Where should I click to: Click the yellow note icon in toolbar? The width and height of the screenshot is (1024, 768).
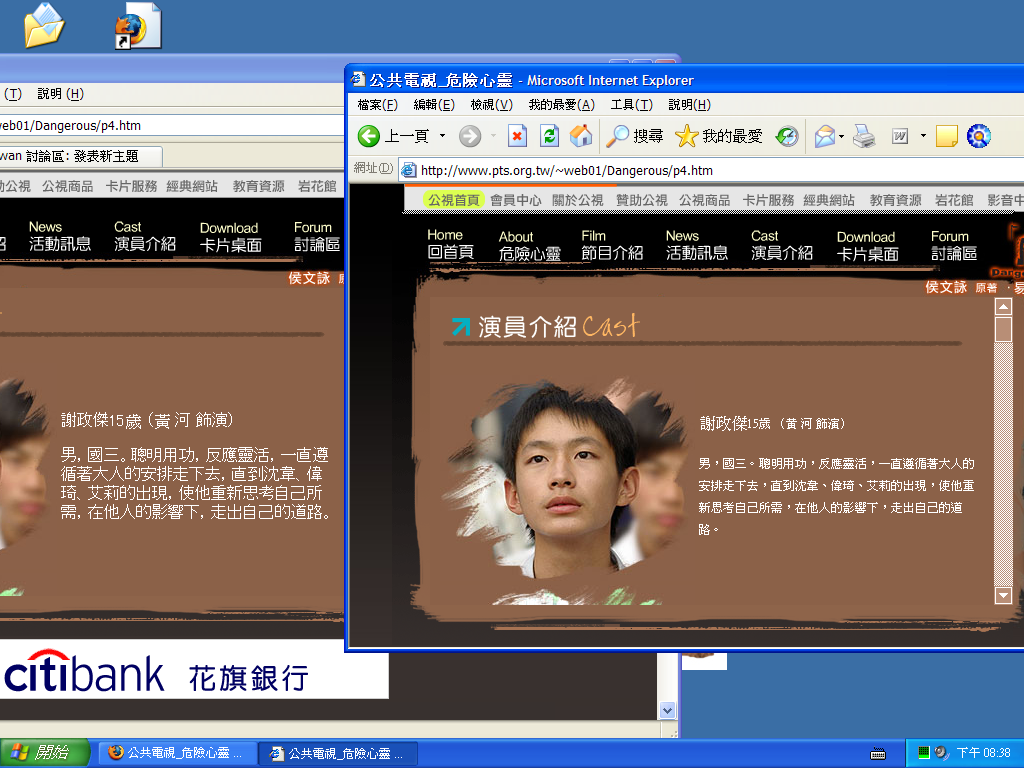click(x=946, y=136)
